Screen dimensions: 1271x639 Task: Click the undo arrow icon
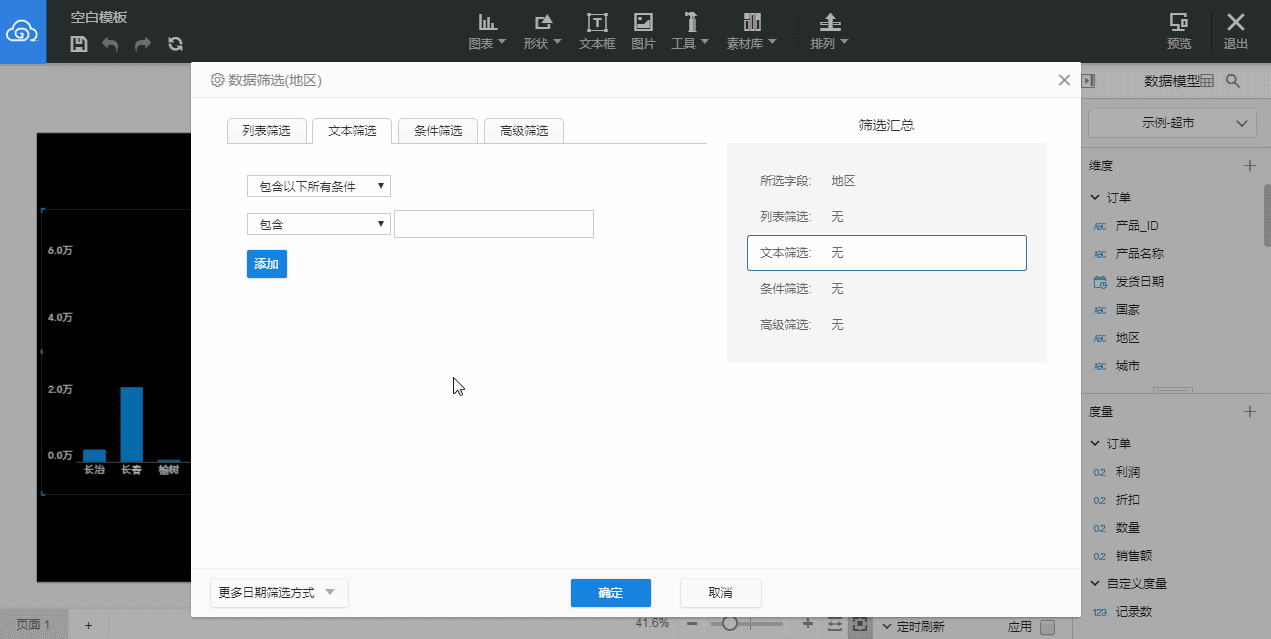[110, 44]
